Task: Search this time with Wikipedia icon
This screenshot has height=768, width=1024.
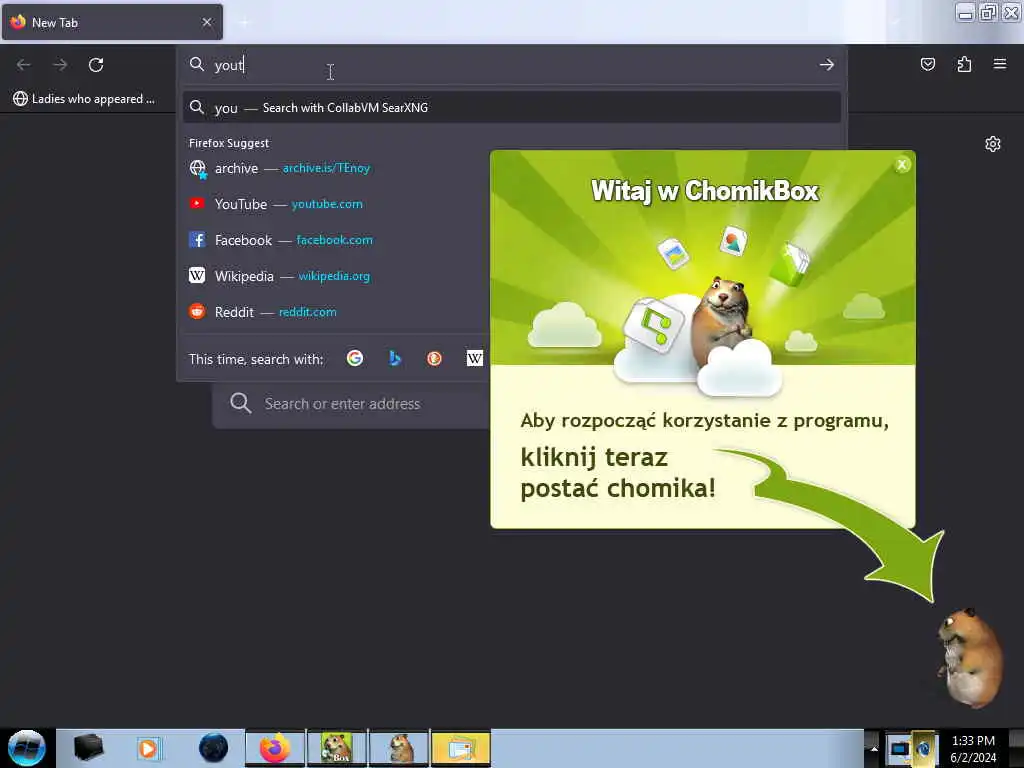Action: (x=475, y=359)
